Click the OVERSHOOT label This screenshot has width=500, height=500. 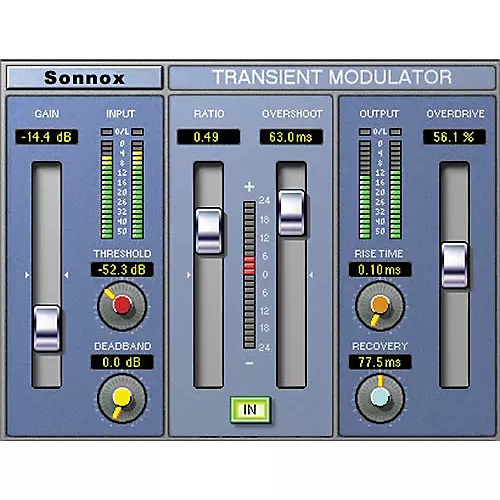point(292,114)
